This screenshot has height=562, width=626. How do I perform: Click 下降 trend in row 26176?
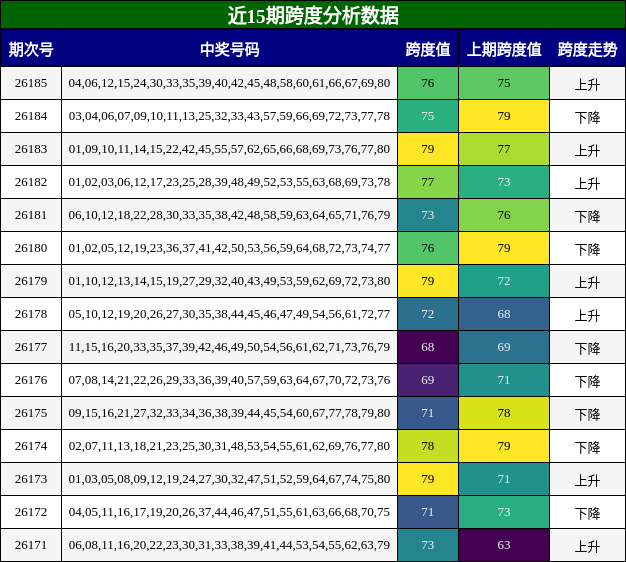tap(587, 382)
